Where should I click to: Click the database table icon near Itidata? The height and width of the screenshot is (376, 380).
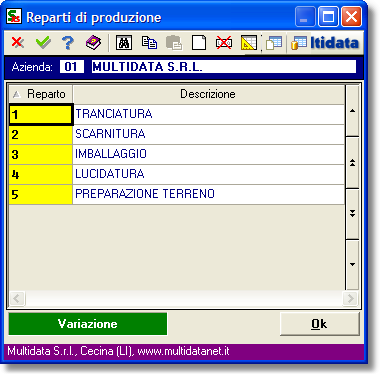299,43
